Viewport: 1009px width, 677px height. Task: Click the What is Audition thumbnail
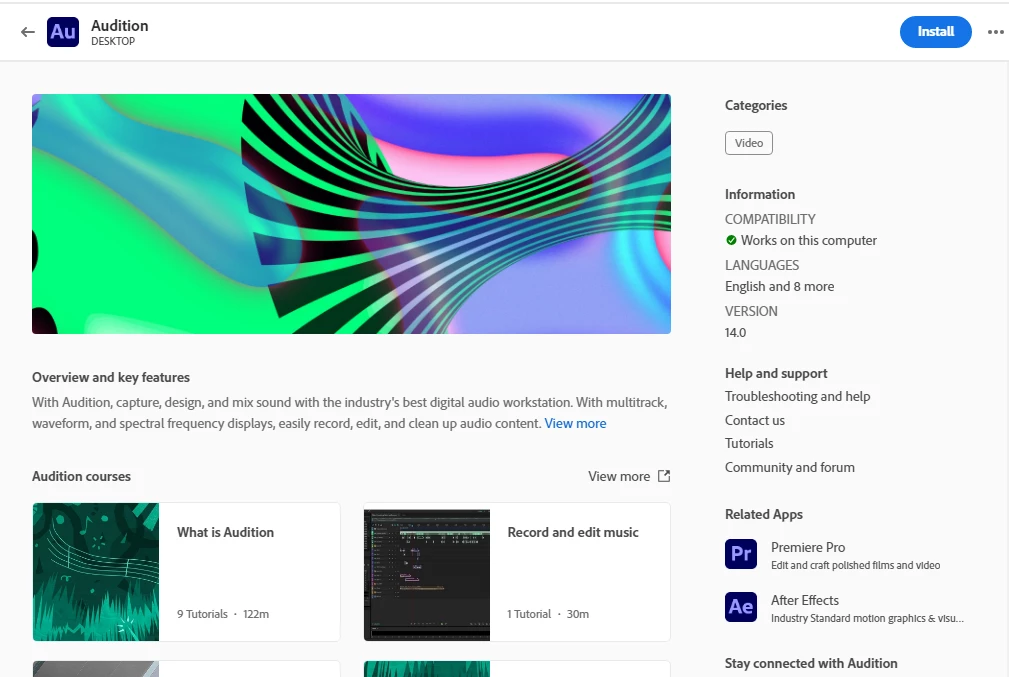click(x=96, y=571)
